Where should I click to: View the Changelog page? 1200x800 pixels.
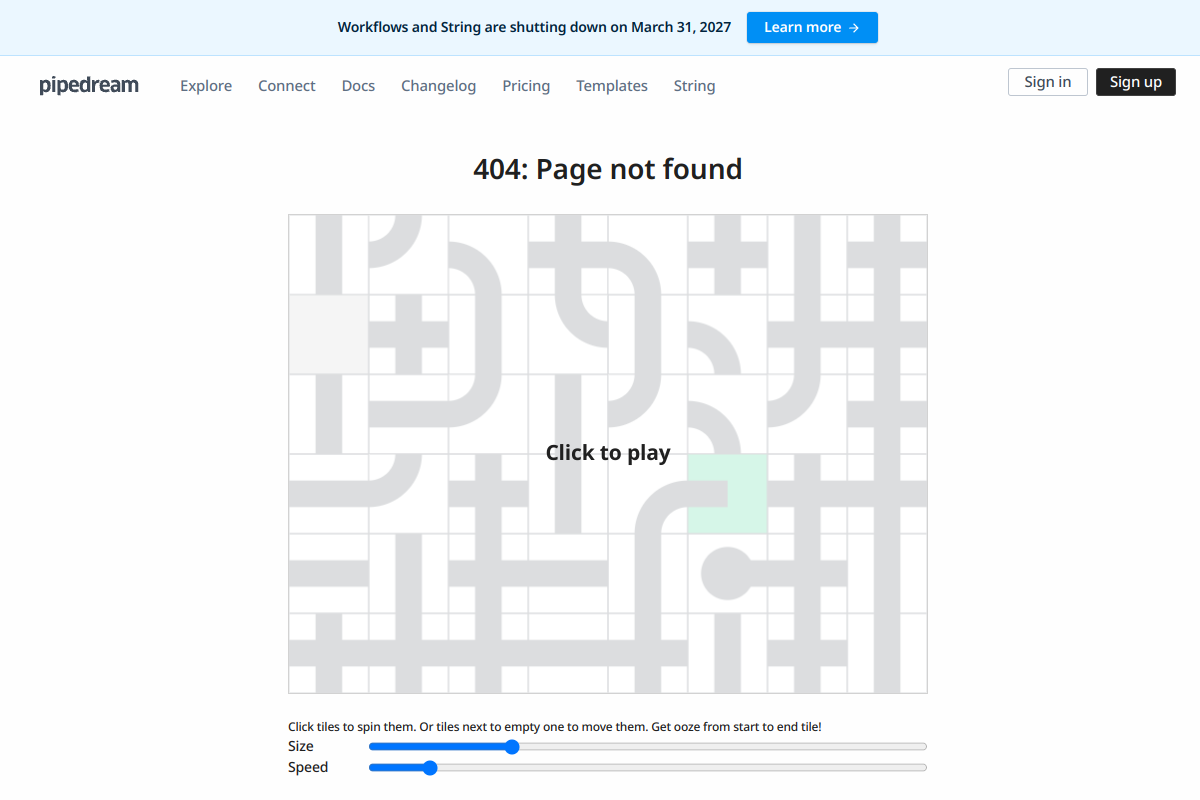(x=439, y=86)
